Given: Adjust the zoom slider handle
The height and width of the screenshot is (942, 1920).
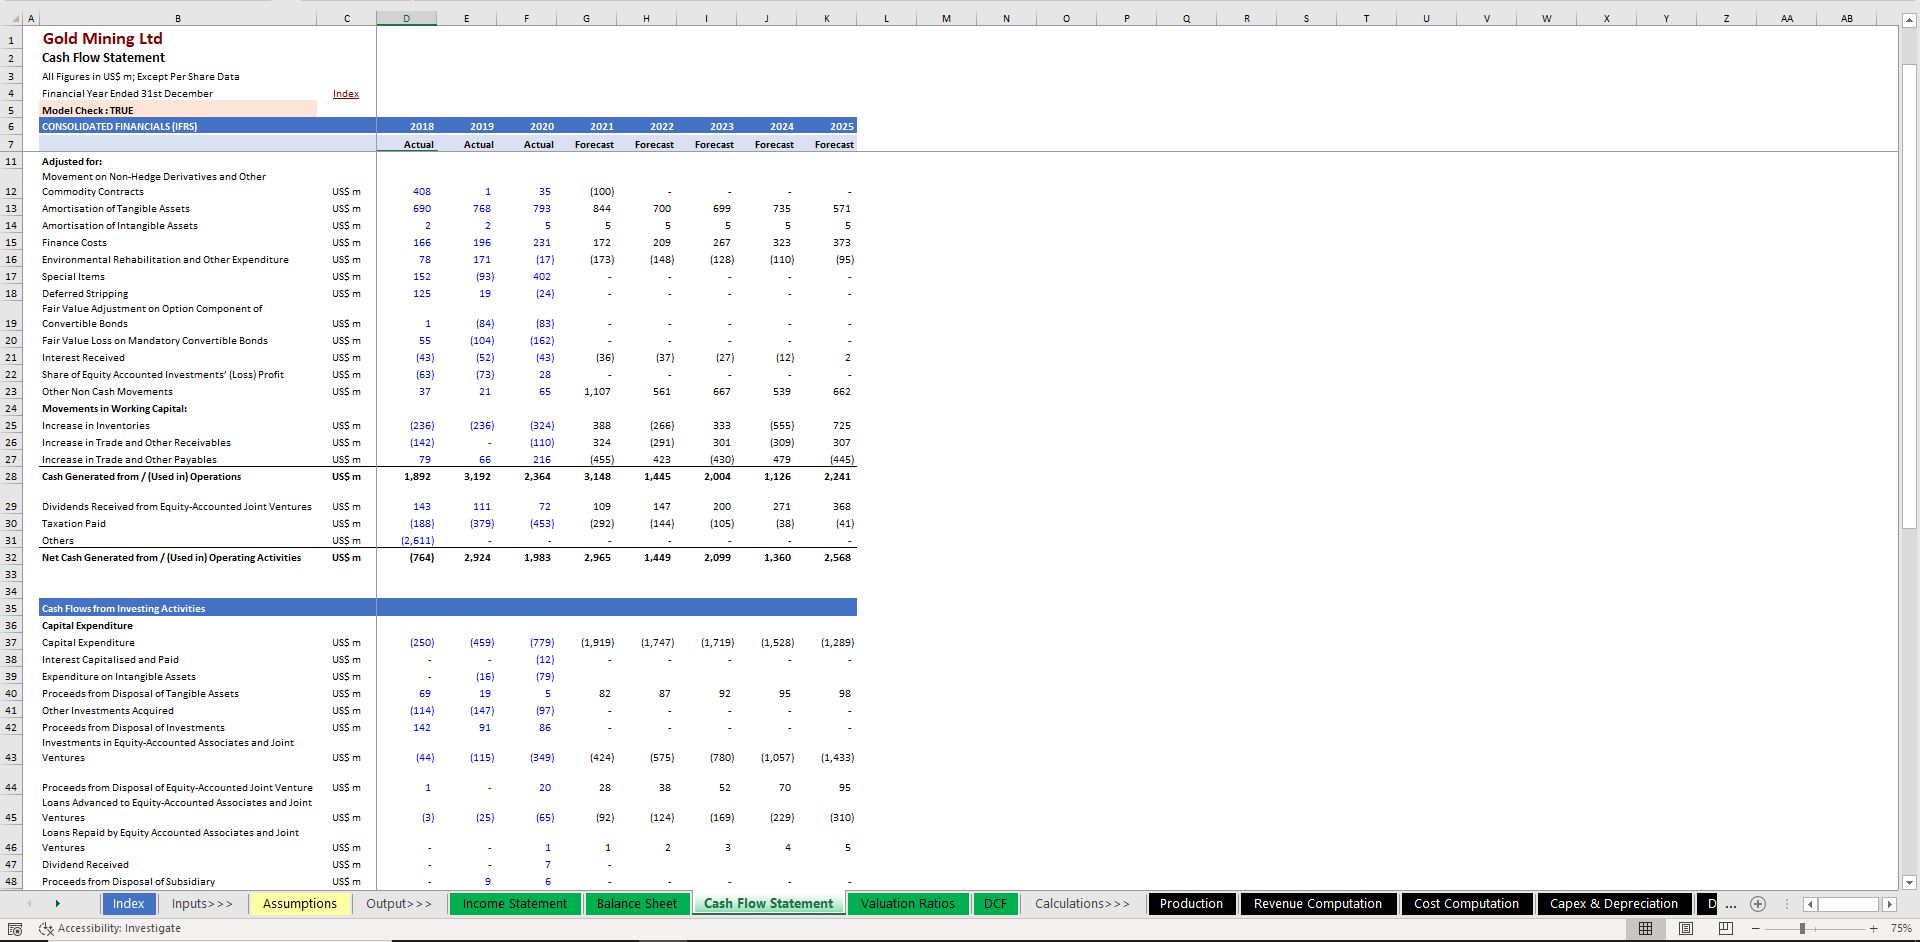Looking at the screenshot, I should pyautogui.click(x=1802, y=929).
